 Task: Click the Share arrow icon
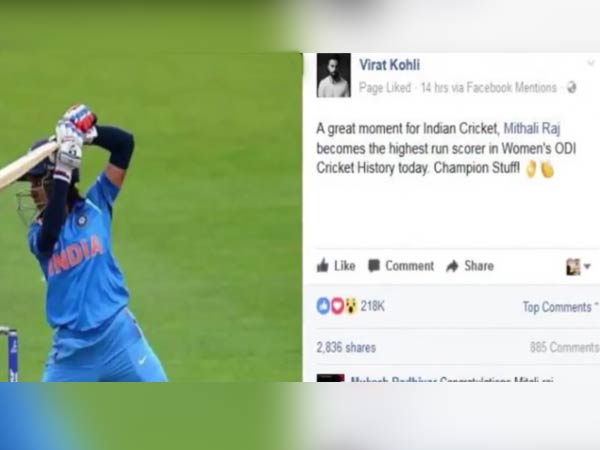pos(452,266)
